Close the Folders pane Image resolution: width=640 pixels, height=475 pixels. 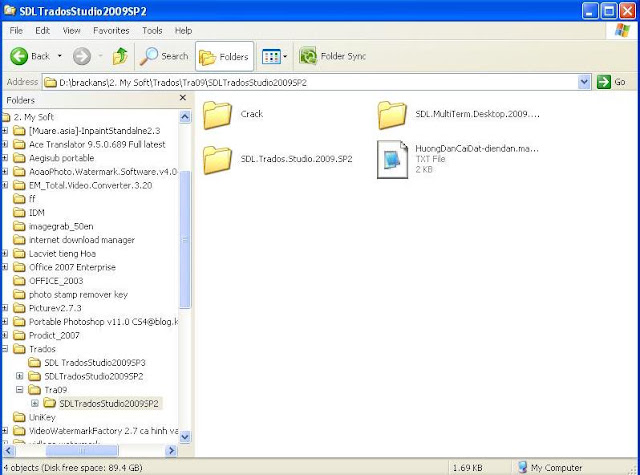coord(183,98)
